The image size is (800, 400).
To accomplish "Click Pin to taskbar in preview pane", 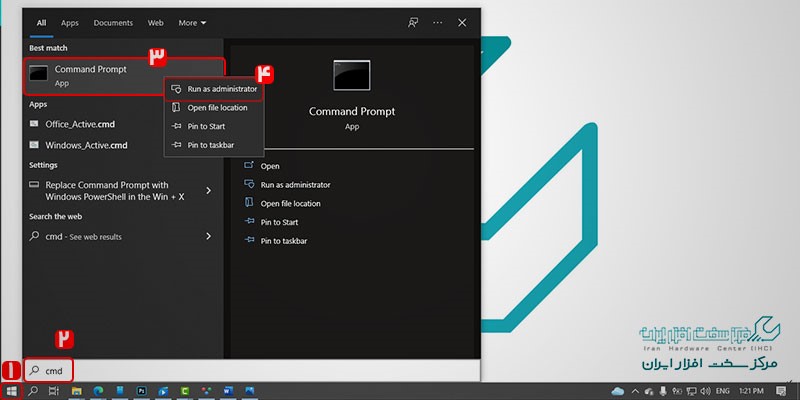I will coord(284,241).
